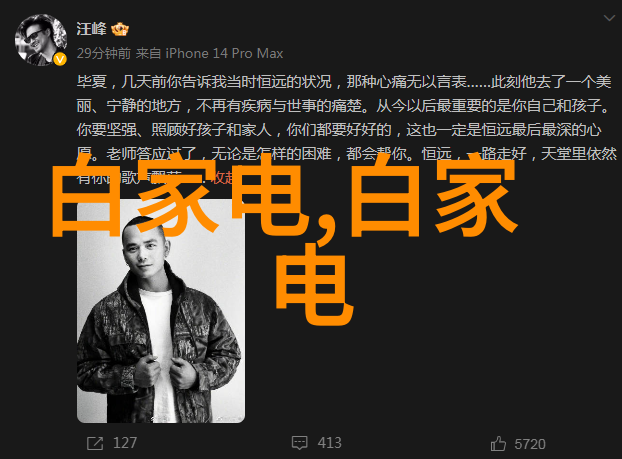Open the profile avatar picture
This screenshot has height=459, width=622.
coord(40,40)
